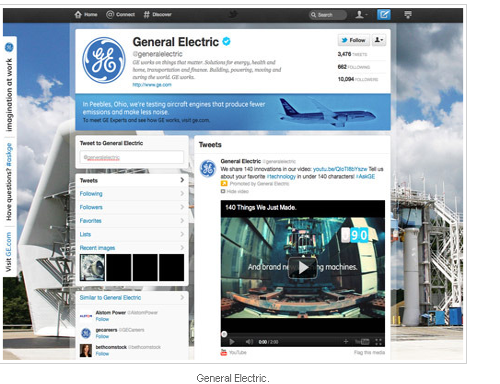
Task: Open the youtu.be link in the tweet
Action: [x=340, y=169]
